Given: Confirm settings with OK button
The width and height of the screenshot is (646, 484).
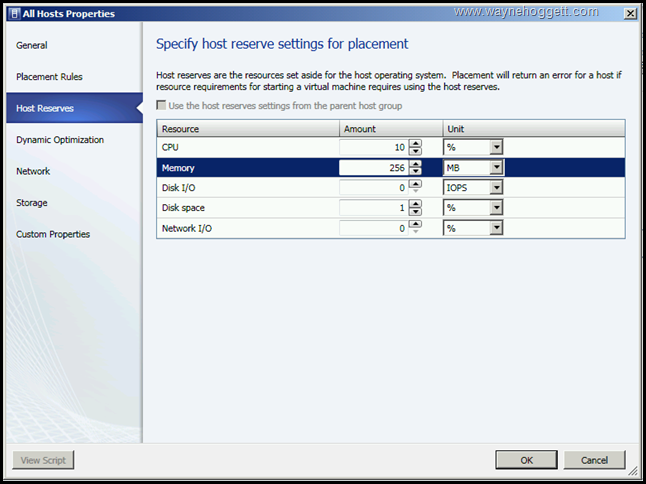Looking at the screenshot, I should [x=526, y=460].
